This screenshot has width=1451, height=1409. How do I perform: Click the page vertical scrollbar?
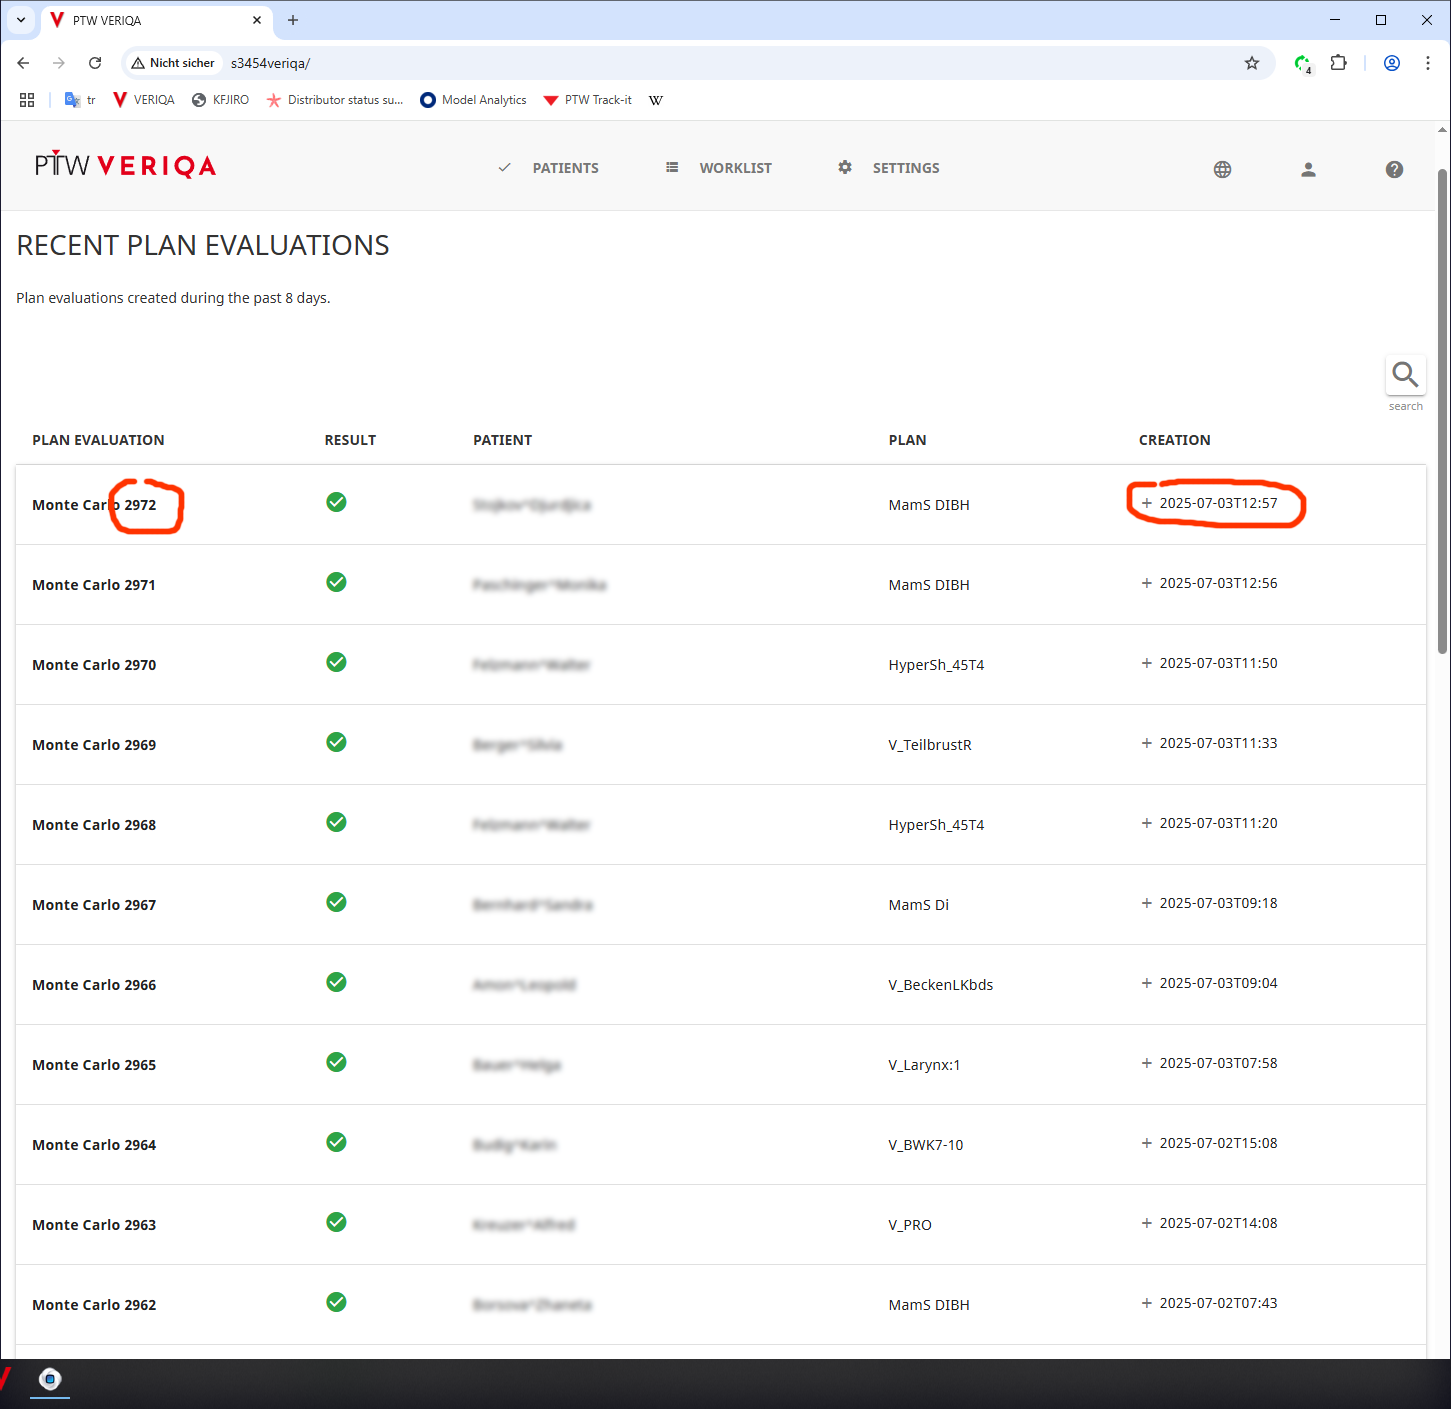pos(1442,410)
